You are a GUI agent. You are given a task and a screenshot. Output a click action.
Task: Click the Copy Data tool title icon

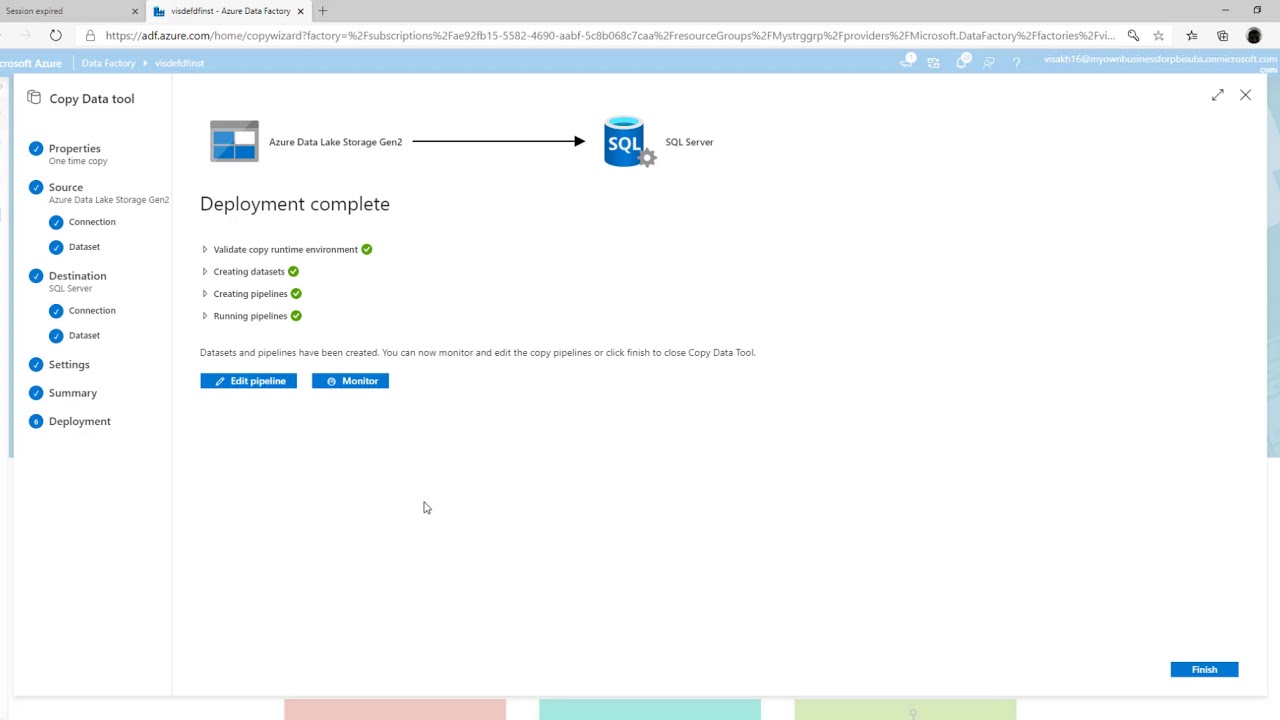pos(34,98)
